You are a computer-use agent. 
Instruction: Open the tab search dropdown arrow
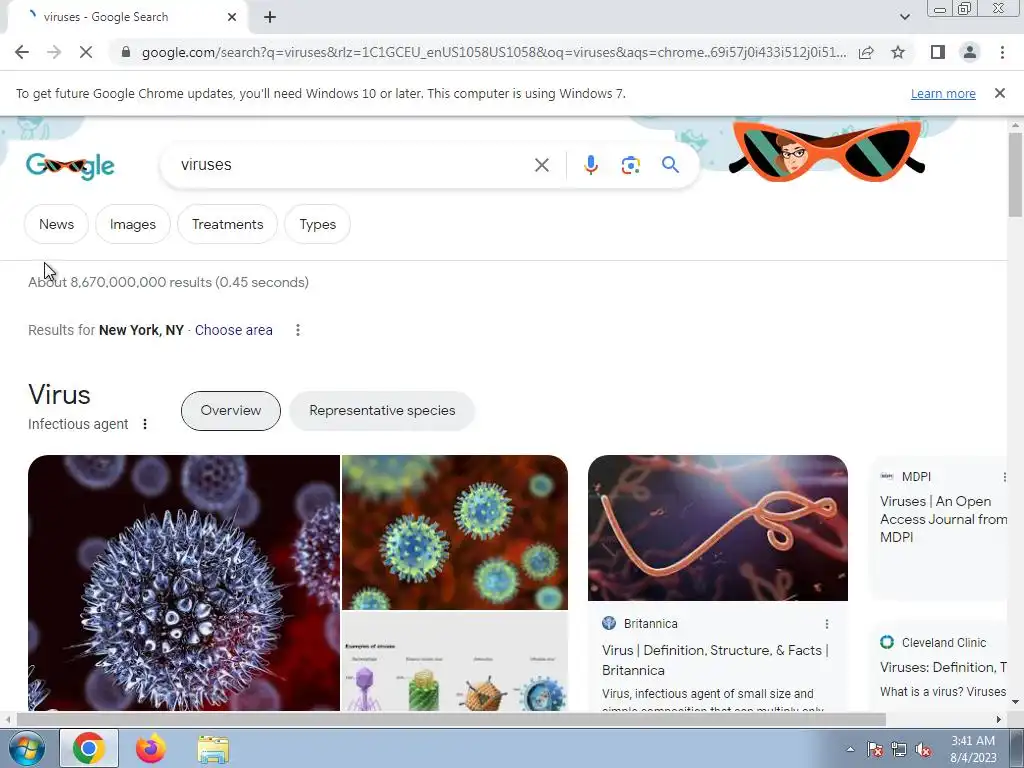coord(904,17)
